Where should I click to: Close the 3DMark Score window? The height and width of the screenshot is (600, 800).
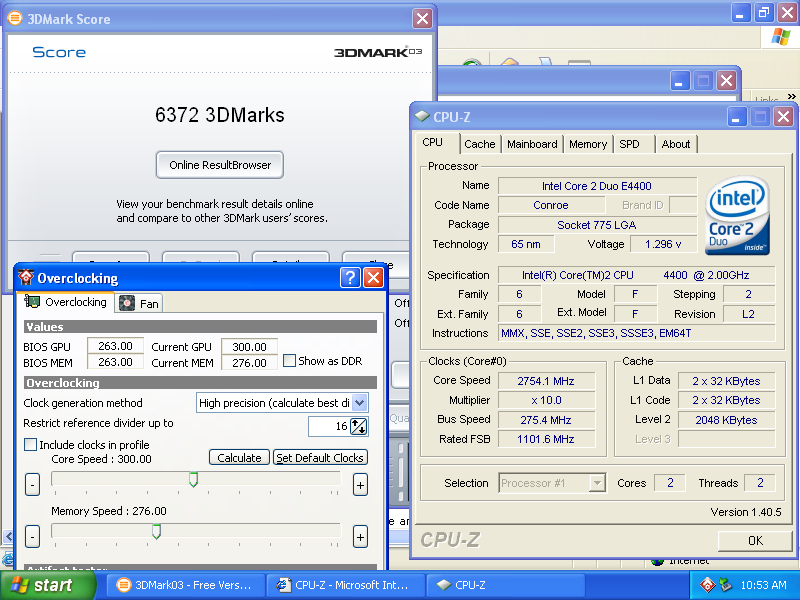(422, 19)
